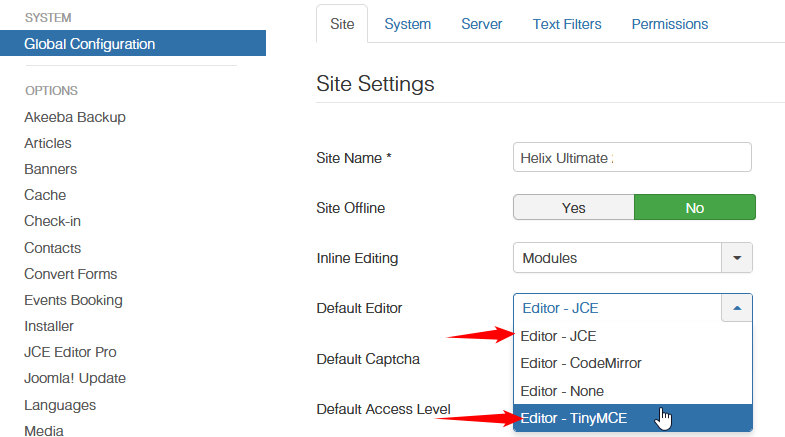Set Site Offline to Yes
This screenshot has width=785, height=437.
[574, 208]
